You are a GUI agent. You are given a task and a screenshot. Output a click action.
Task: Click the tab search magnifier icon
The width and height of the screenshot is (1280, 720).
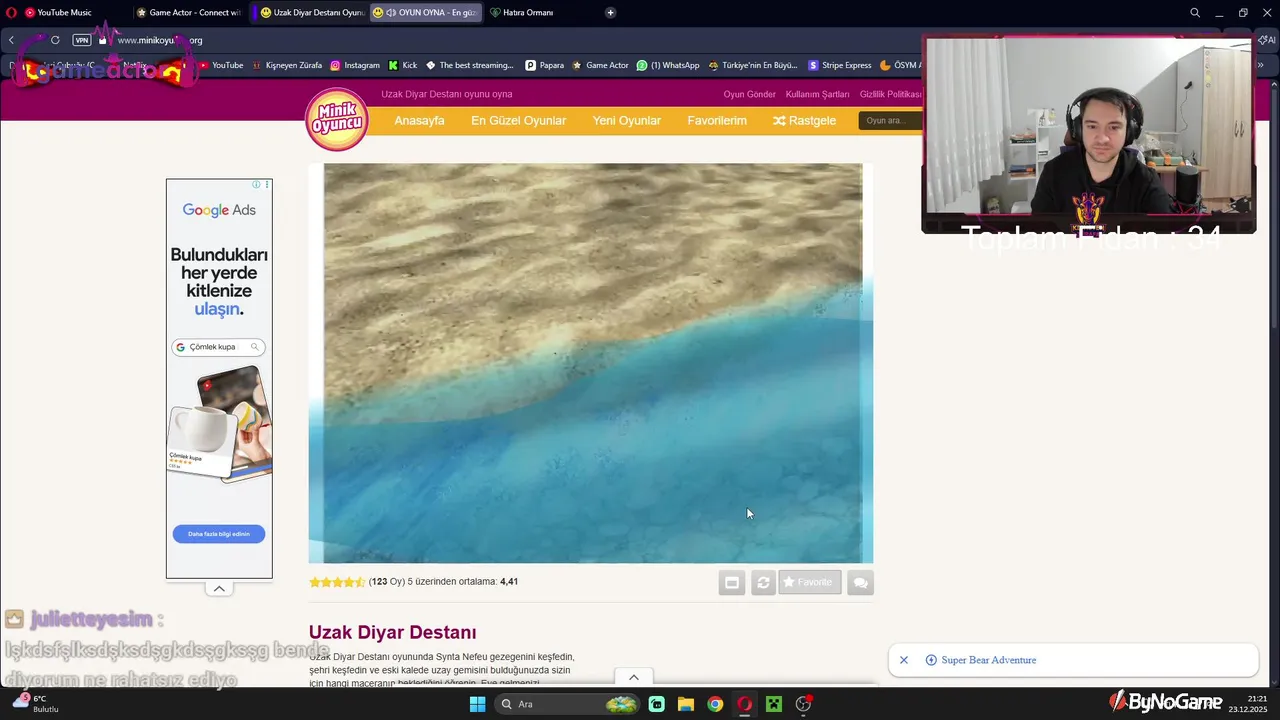(1195, 12)
